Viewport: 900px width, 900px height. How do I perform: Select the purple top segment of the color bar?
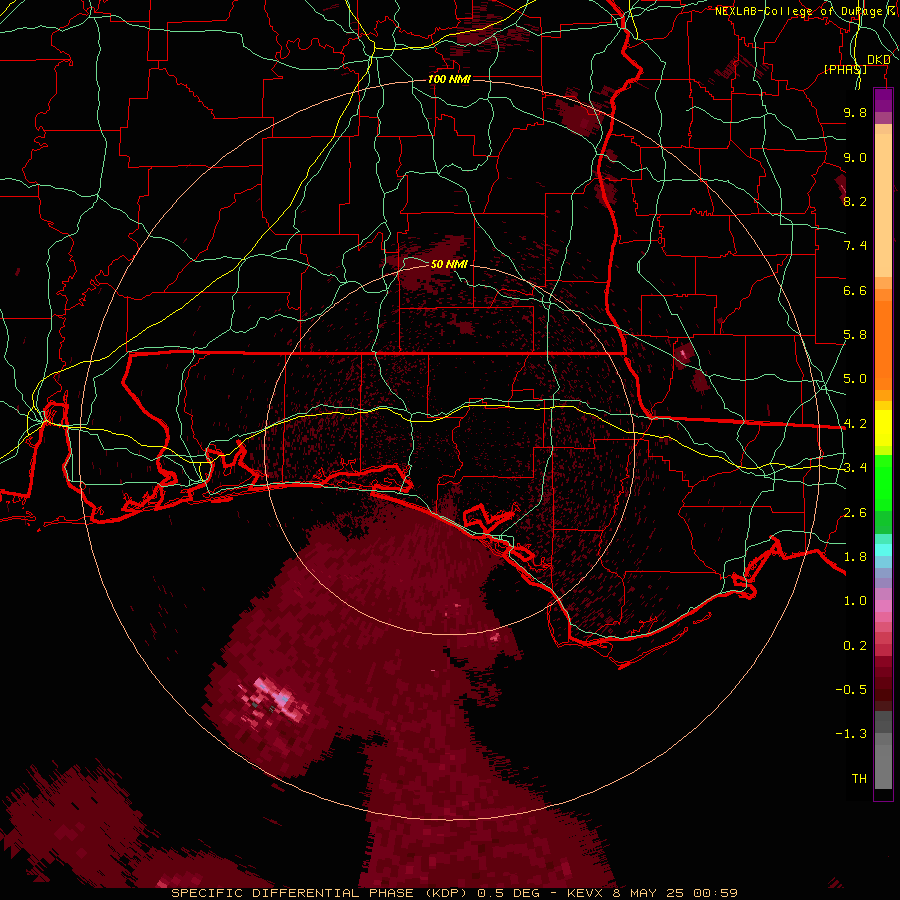coord(883,100)
